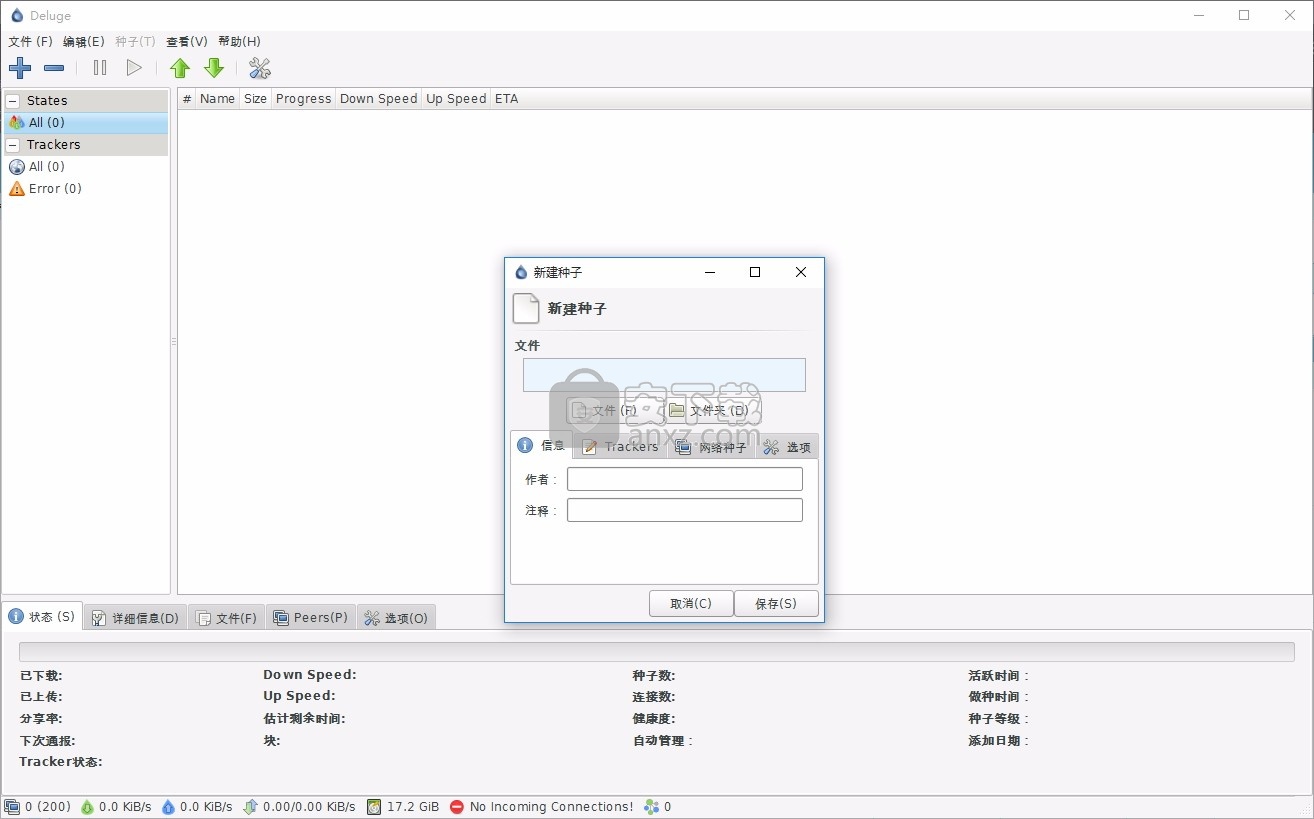
Task: Switch to the 状态(S) bottom tab
Action: pyautogui.click(x=42, y=617)
